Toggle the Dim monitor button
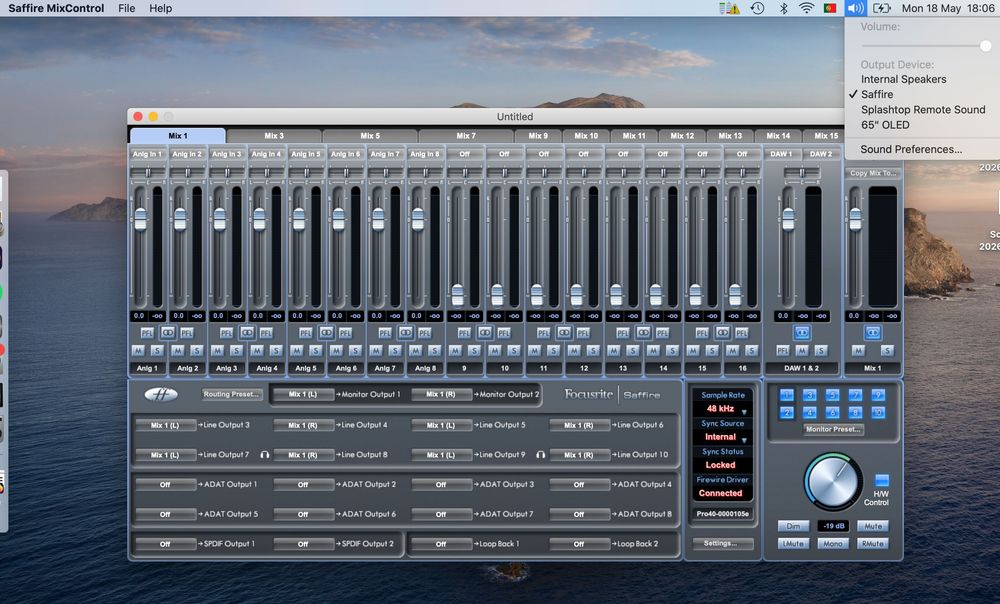1000x604 pixels. click(x=793, y=526)
